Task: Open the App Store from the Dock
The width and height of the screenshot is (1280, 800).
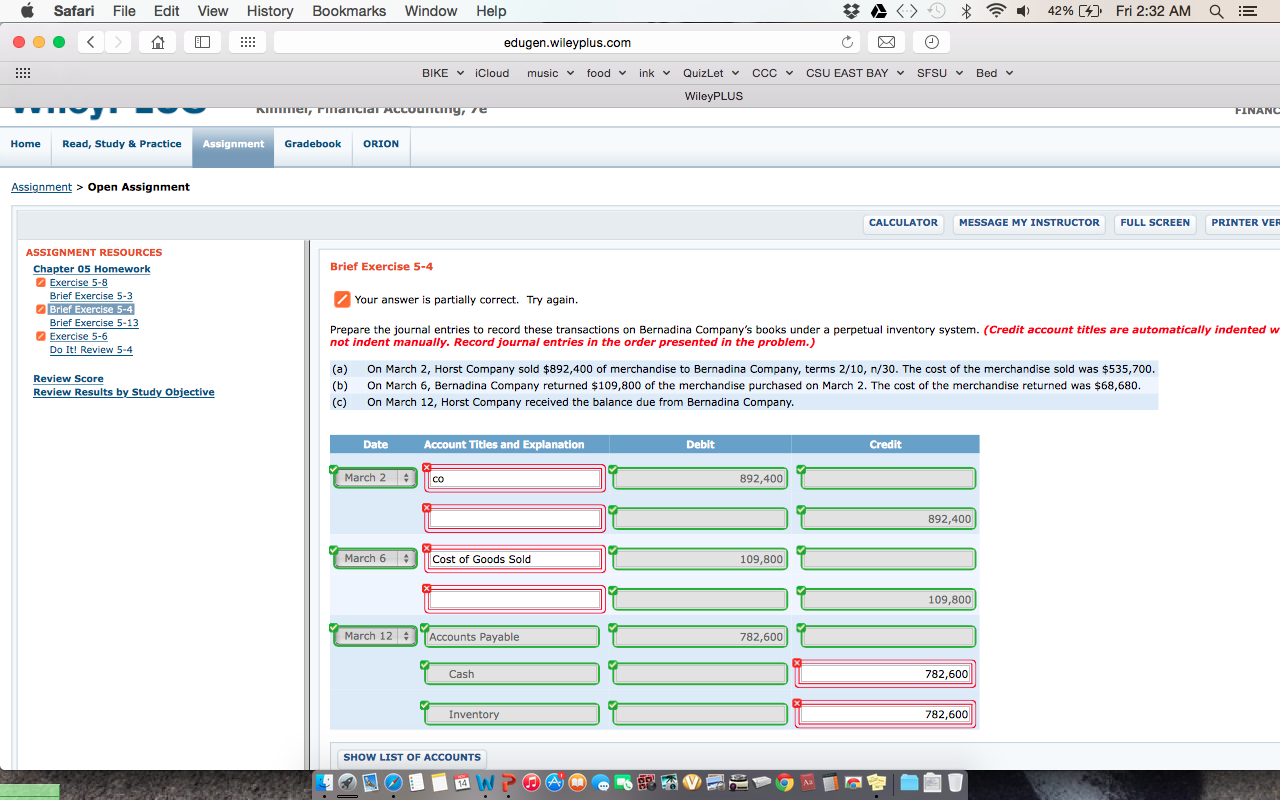Action: tap(555, 782)
